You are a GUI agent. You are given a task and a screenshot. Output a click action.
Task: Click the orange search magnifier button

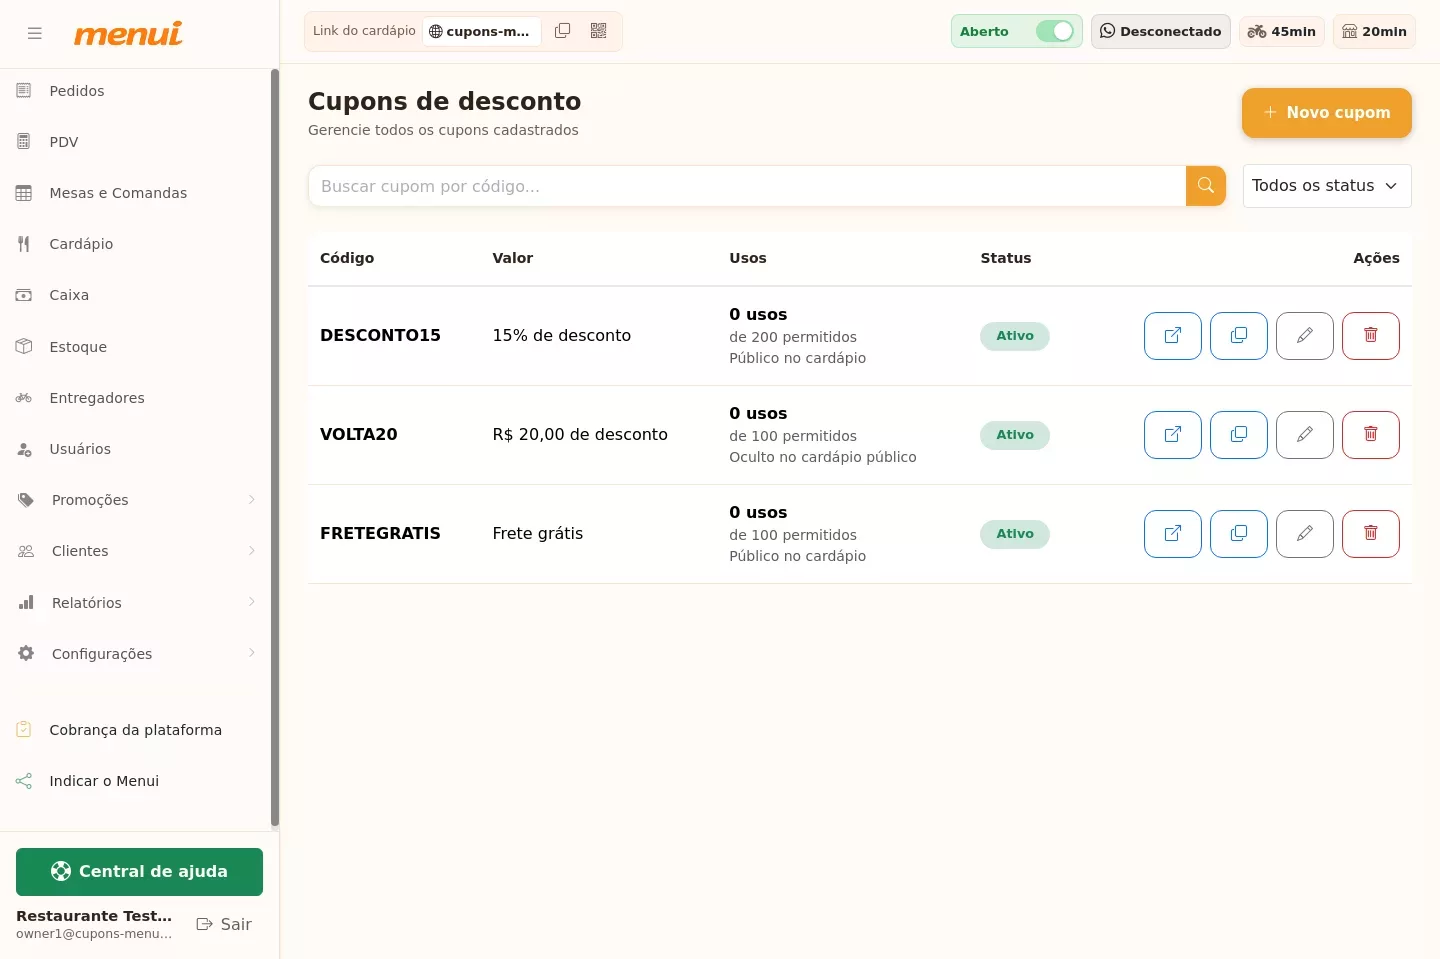[1206, 186]
